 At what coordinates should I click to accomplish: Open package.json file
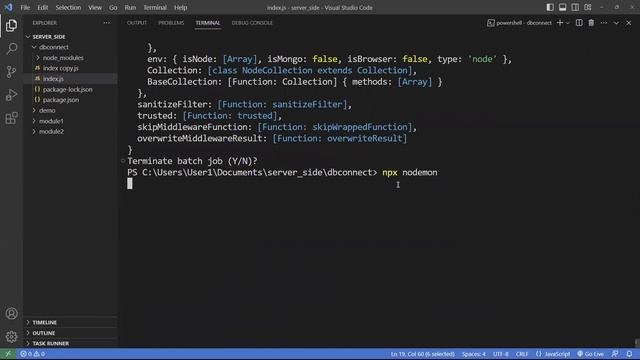[61, 100]
